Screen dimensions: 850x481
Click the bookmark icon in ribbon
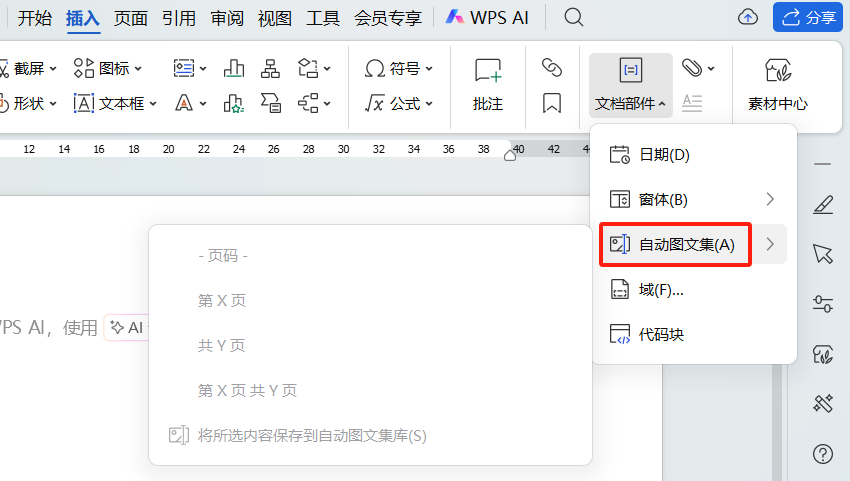pos(551,103)
